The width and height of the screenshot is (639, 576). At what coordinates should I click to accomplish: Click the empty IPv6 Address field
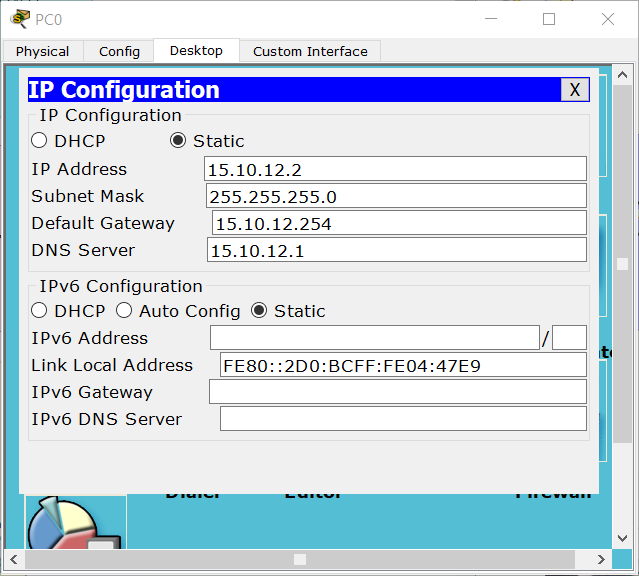375,338
